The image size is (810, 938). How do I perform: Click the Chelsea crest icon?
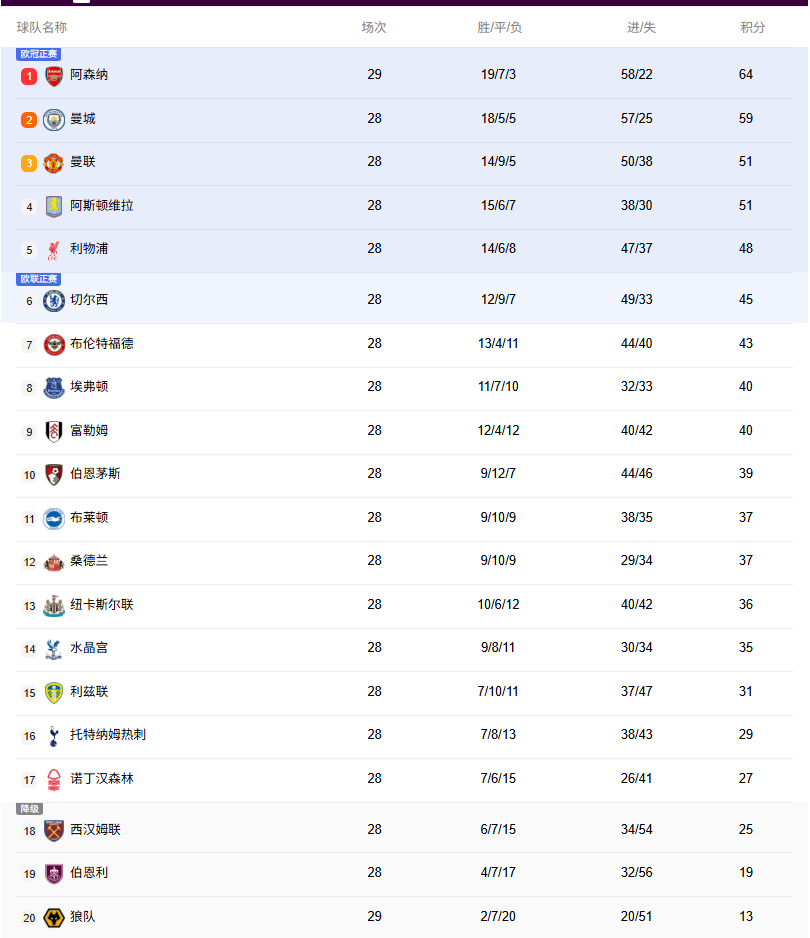[x=54, y=300]
